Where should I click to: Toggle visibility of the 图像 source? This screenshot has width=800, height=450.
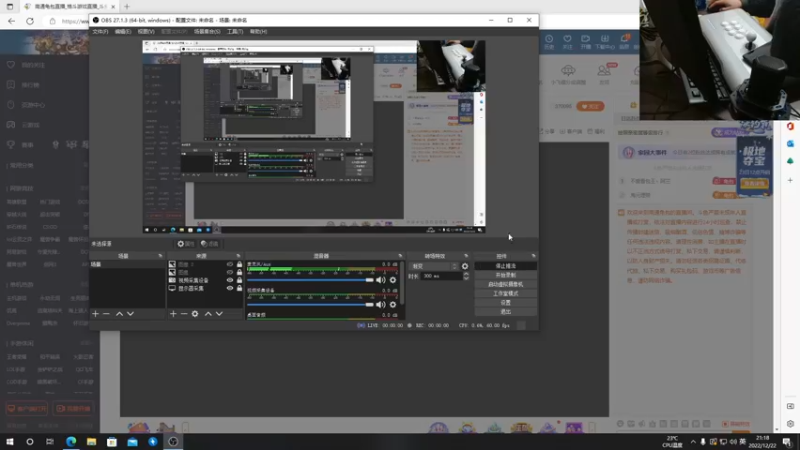tap(230, 272)
